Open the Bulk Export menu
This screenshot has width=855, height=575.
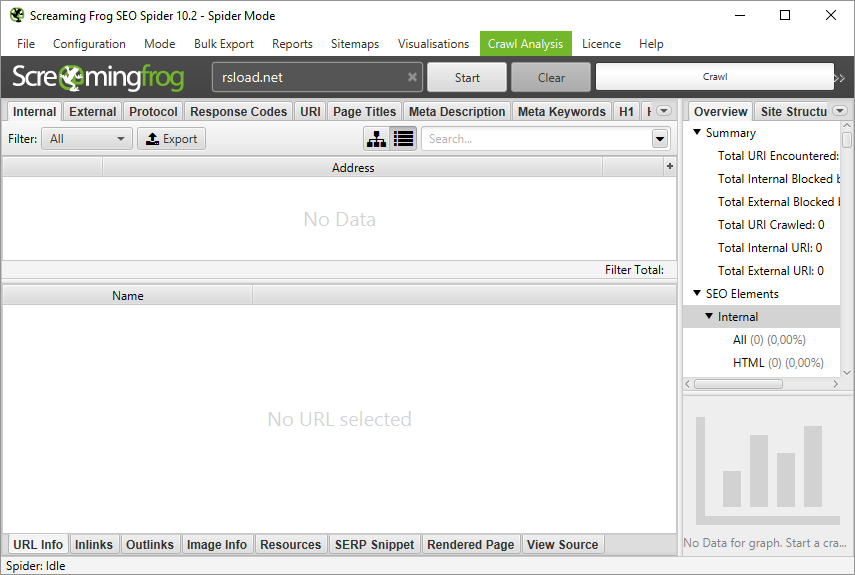[x=224, y=44]
